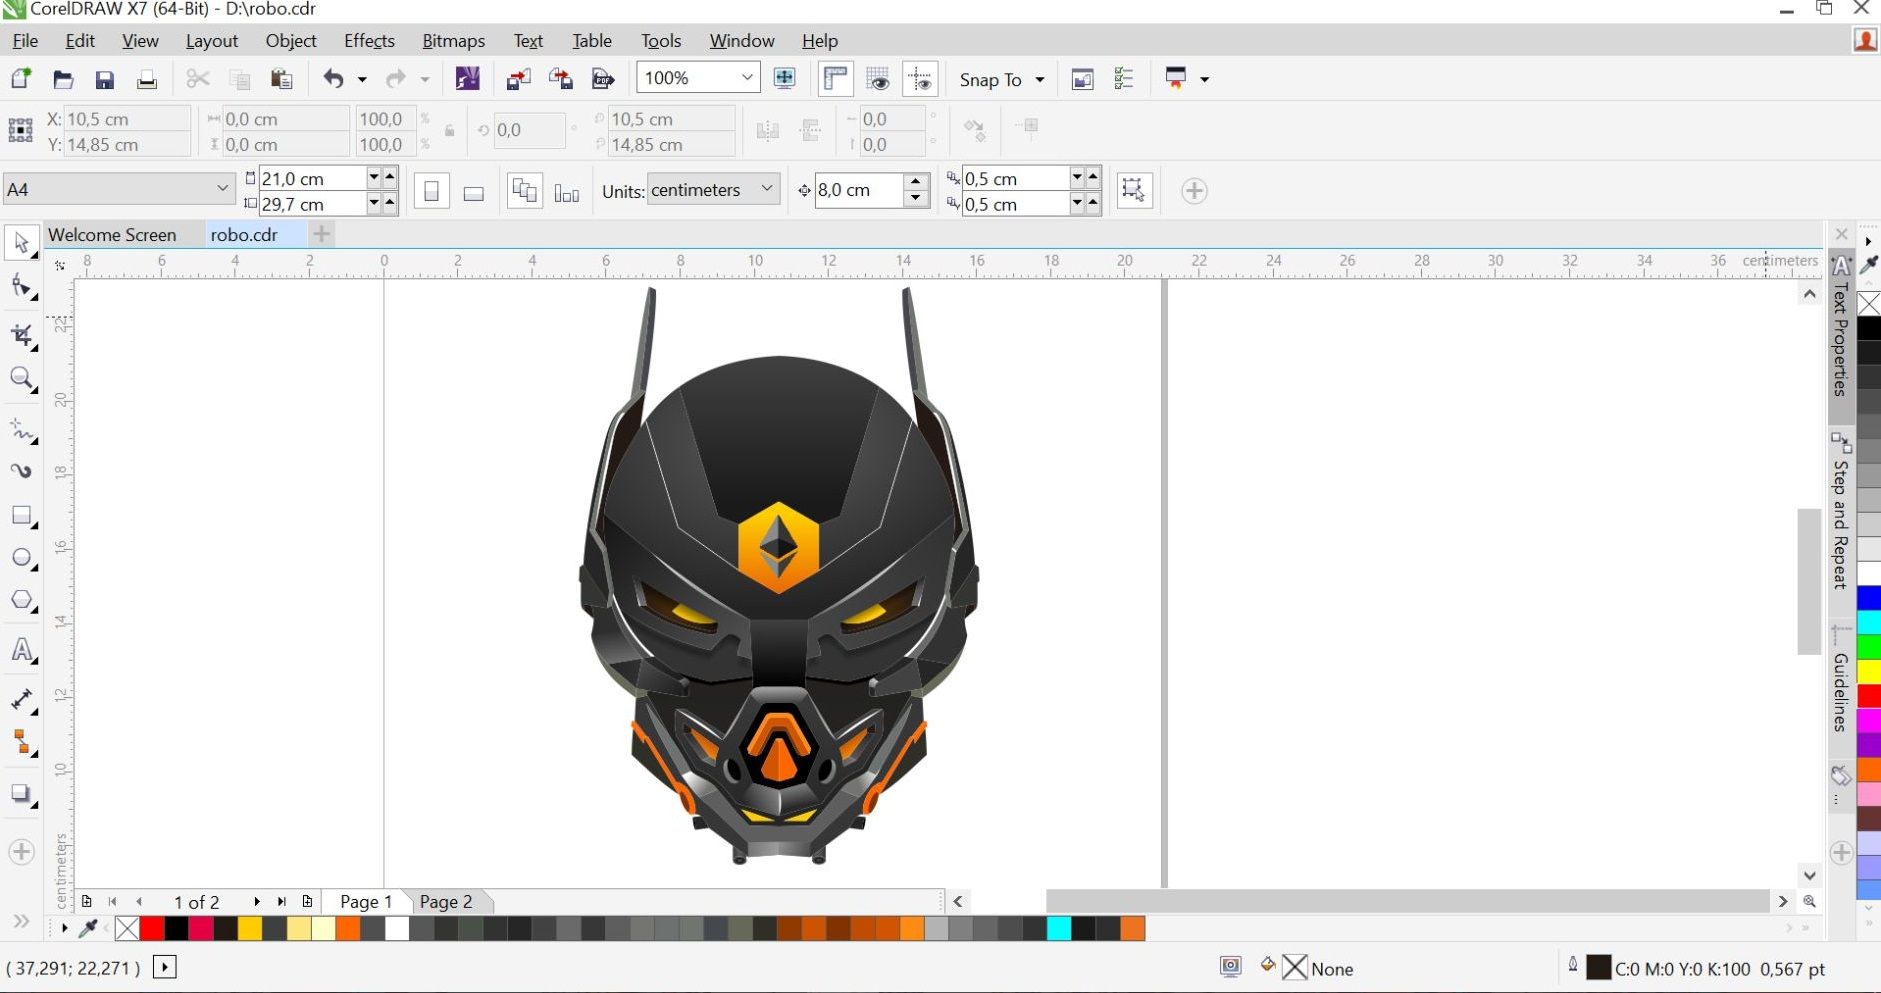Switch to the Page 2 tab
1881x993 pixels.
point(446,902)
